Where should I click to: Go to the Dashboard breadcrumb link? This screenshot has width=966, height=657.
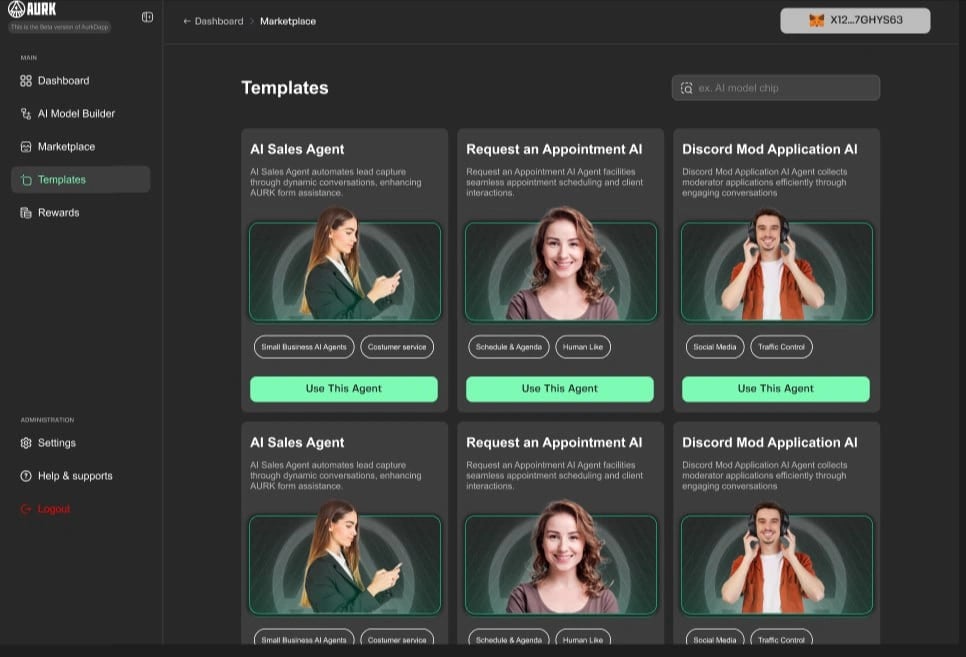[x=219, y=21]
